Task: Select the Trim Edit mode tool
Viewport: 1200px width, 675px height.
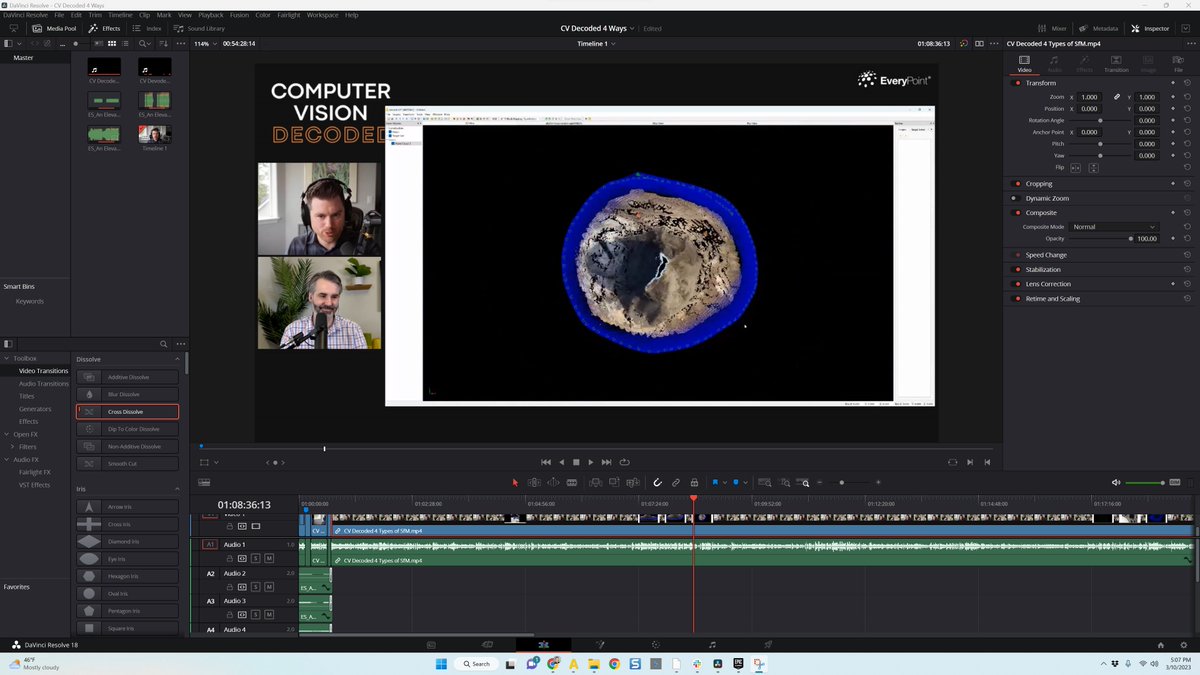Action: pos(535,482)
